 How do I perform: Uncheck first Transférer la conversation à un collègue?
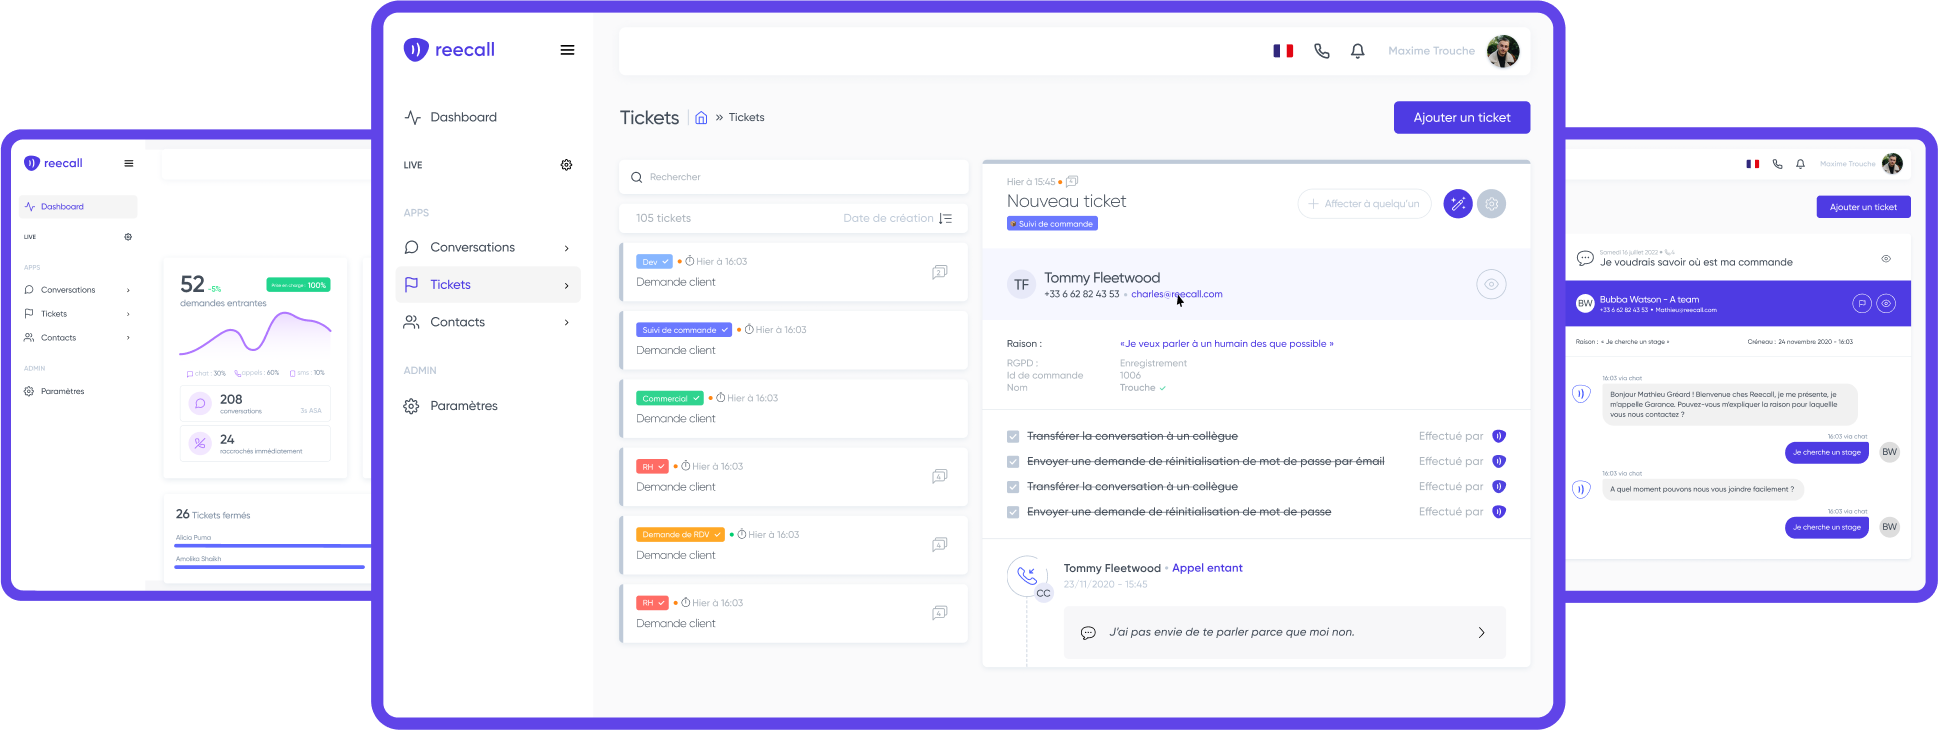(1013, 437)
